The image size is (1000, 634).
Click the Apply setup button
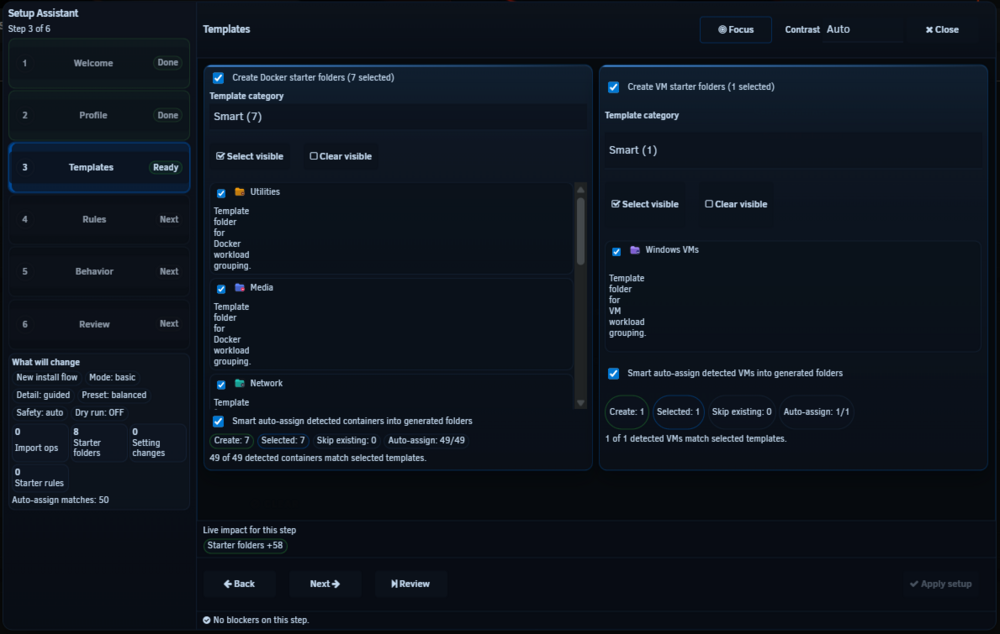tap(941, 584)
